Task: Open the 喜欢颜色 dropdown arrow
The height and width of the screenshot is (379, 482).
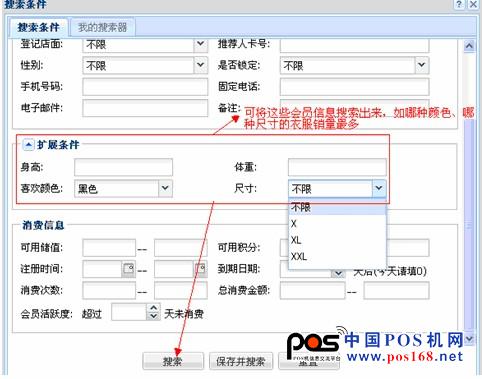Action: click(x=165, y=188)
